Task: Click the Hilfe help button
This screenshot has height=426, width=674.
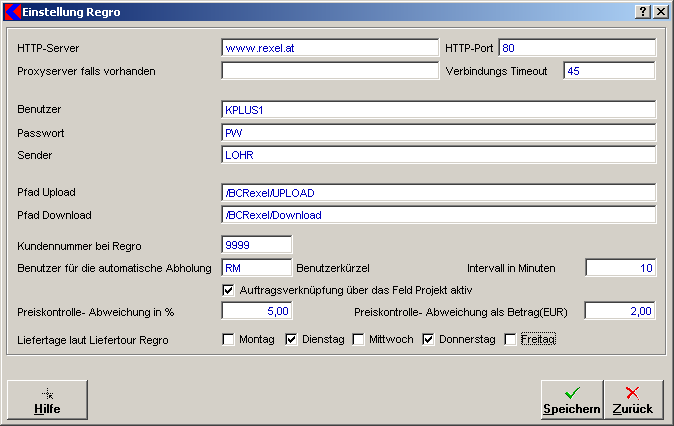Action: [x=47, y=400]
